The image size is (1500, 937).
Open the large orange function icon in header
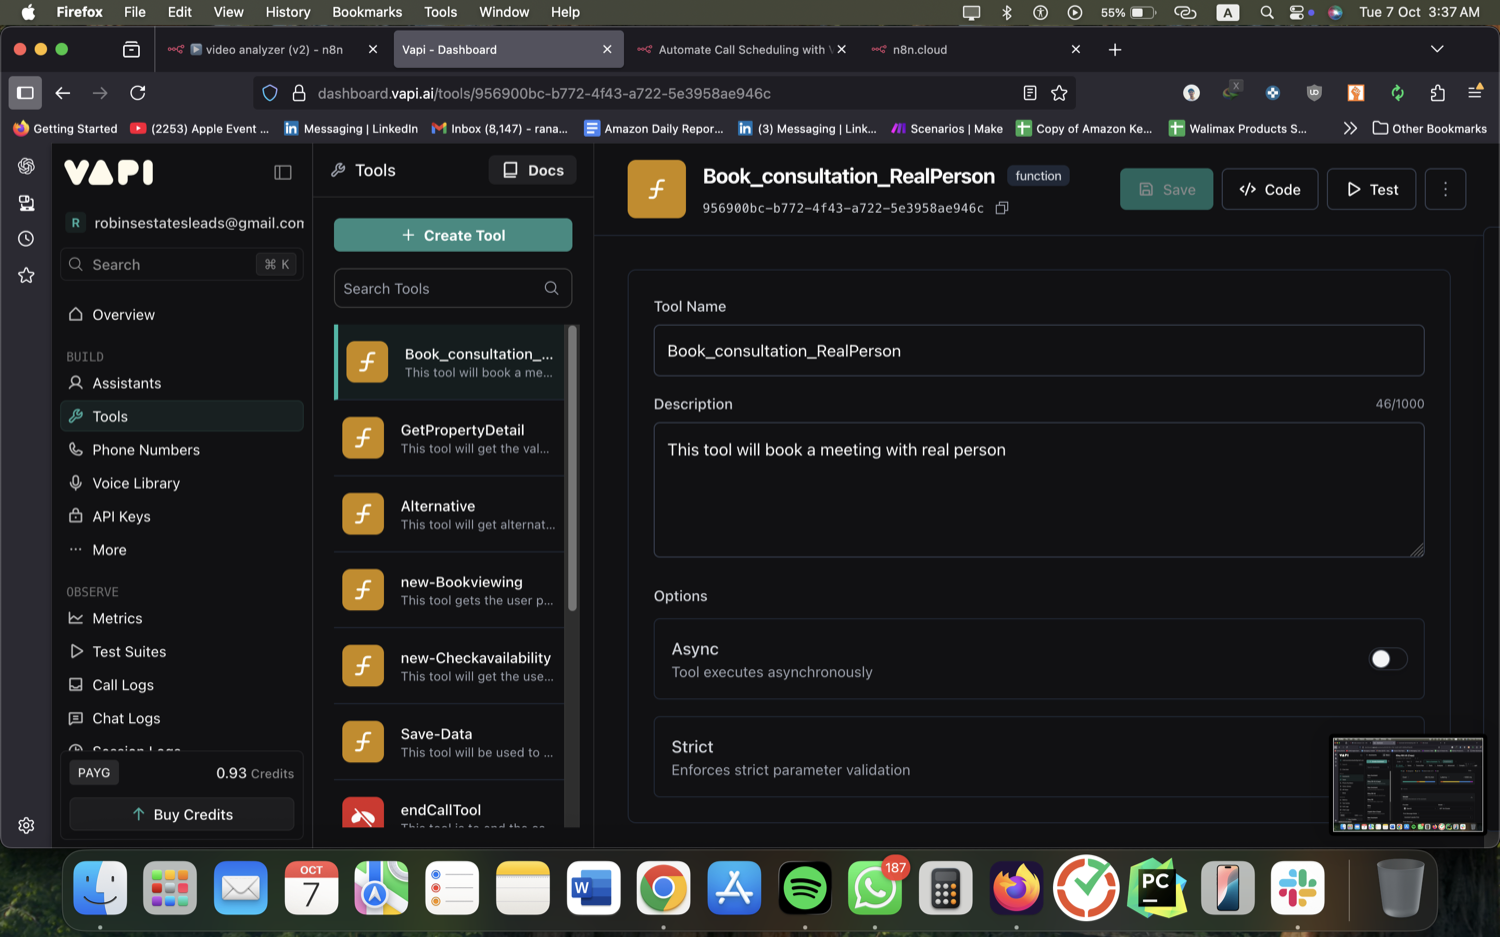tap(657, 189)
